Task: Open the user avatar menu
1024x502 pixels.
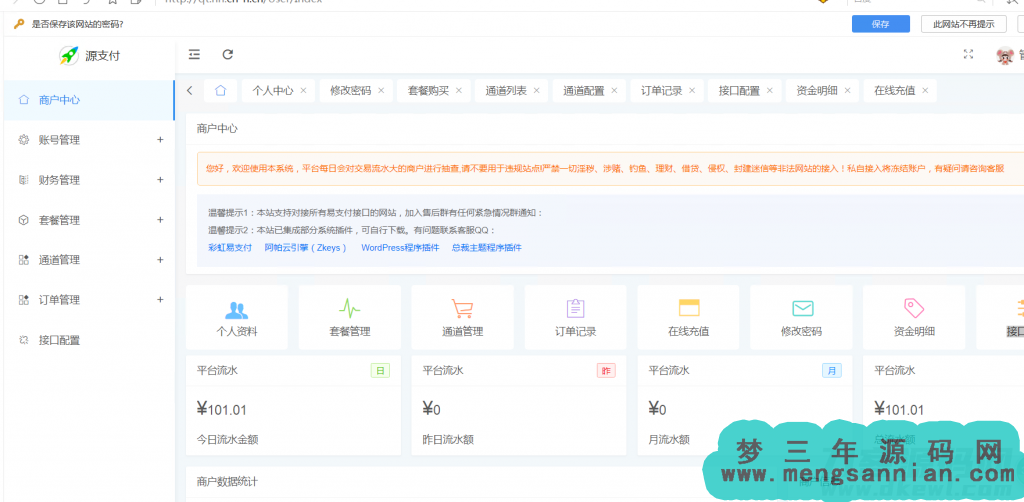Action: pyautogui.click(x=1005, y=55)
